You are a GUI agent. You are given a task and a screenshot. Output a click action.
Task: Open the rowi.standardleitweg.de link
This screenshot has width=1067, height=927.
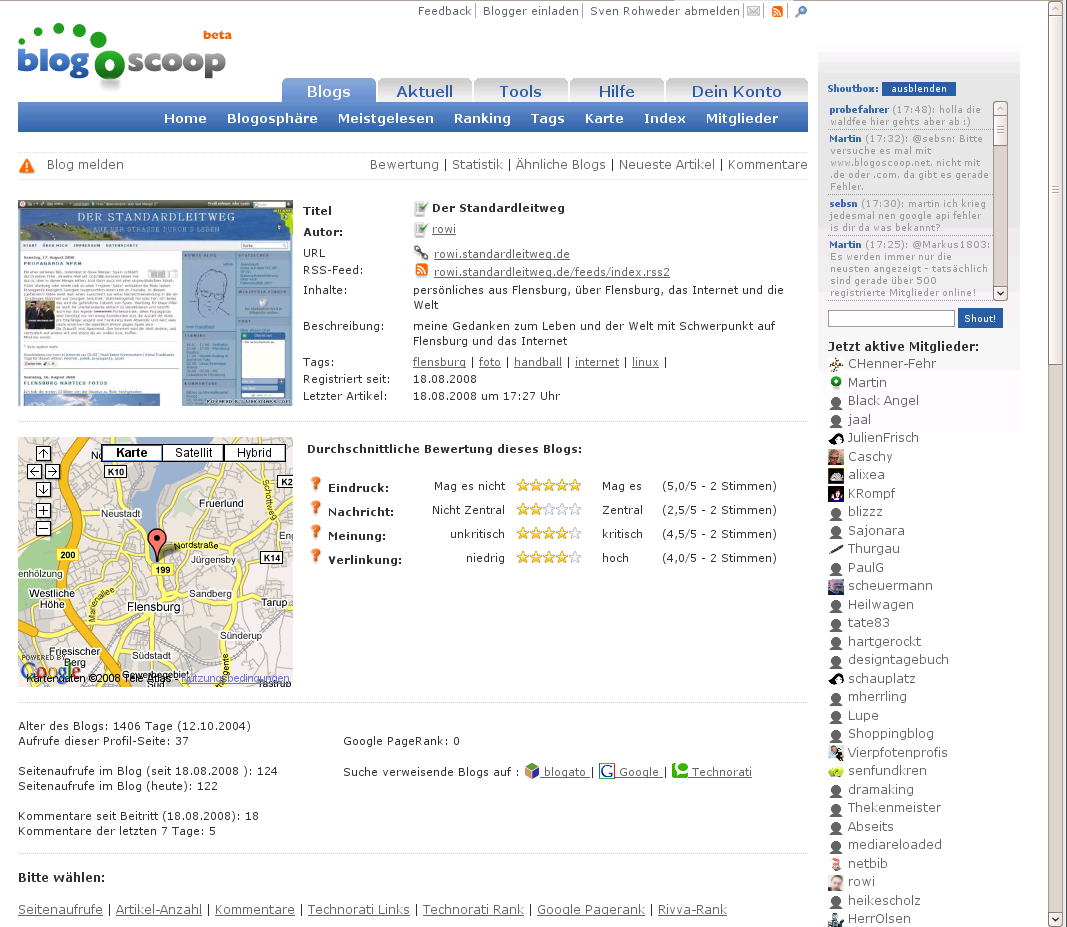pos(501,254)
